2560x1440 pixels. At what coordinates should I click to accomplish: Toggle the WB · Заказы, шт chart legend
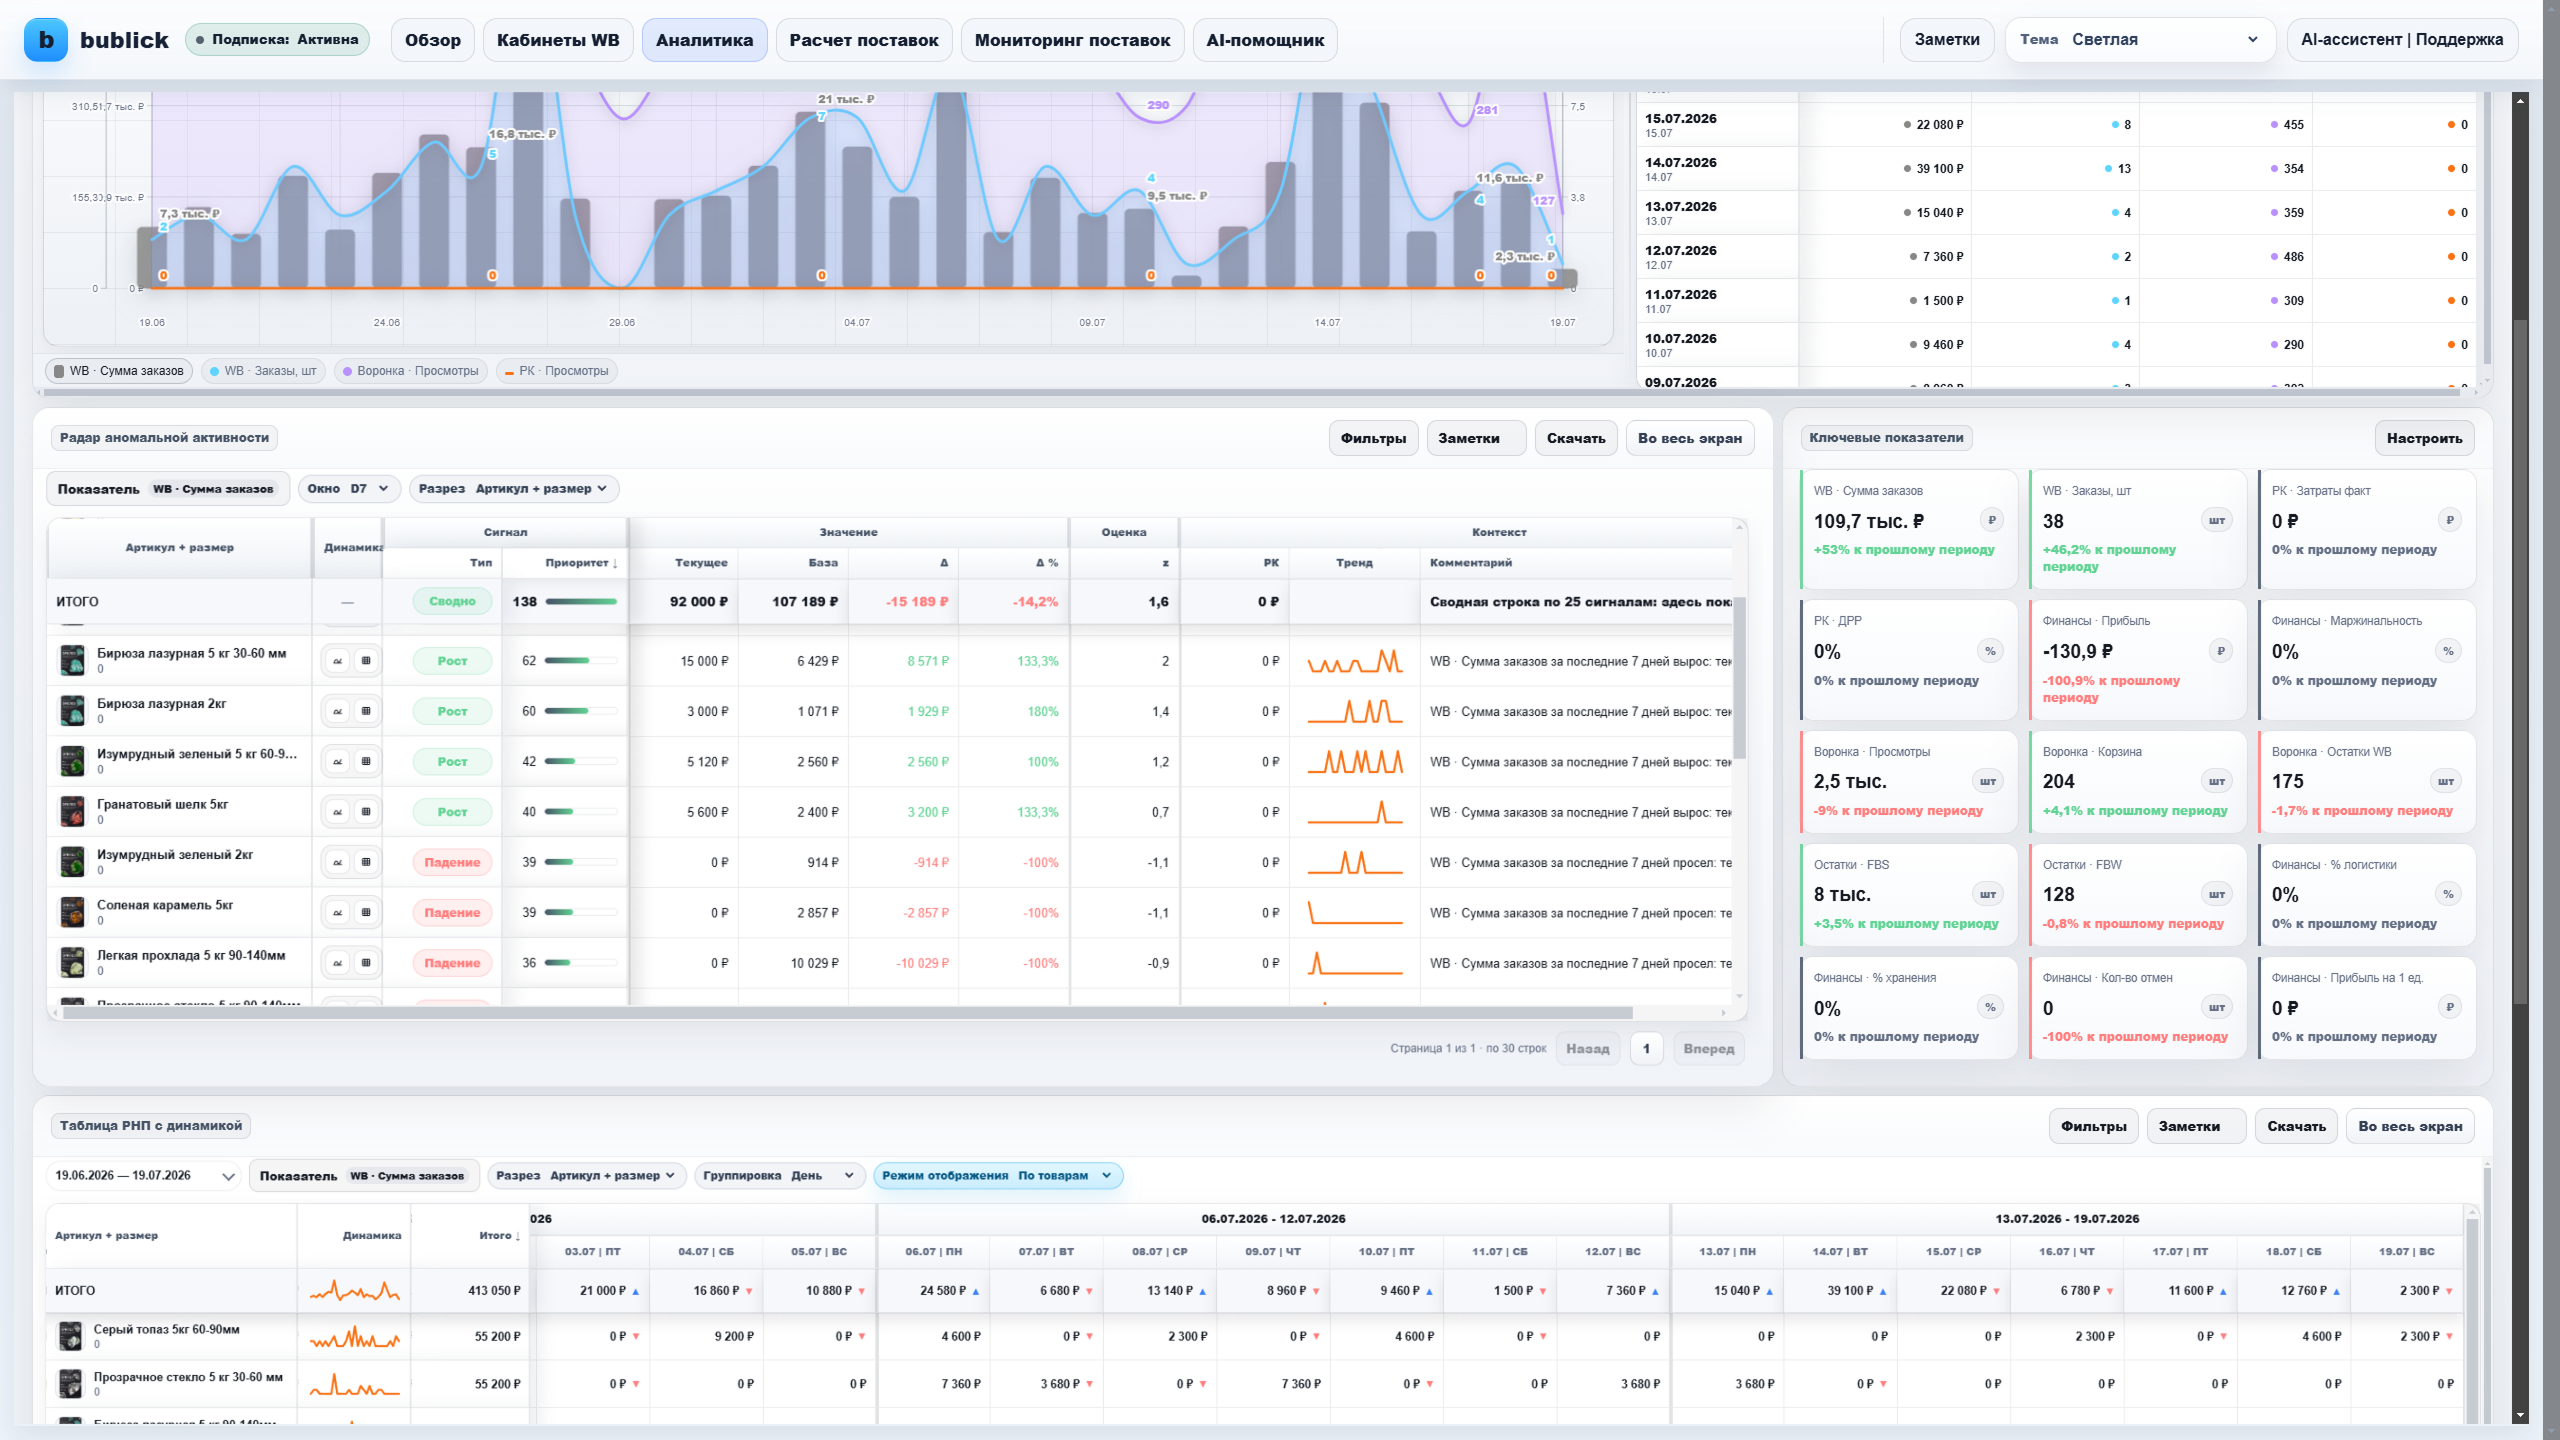pos(263,371)
